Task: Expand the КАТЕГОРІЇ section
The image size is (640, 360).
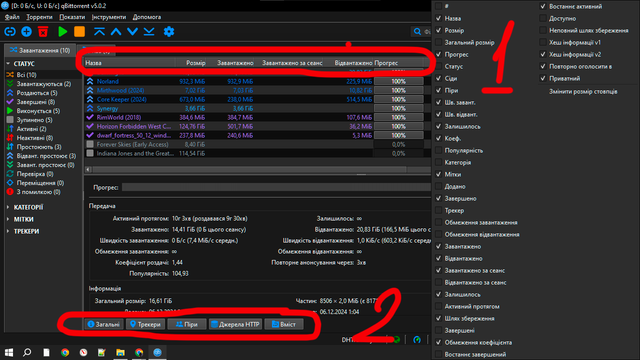Action: pos(8,207)
